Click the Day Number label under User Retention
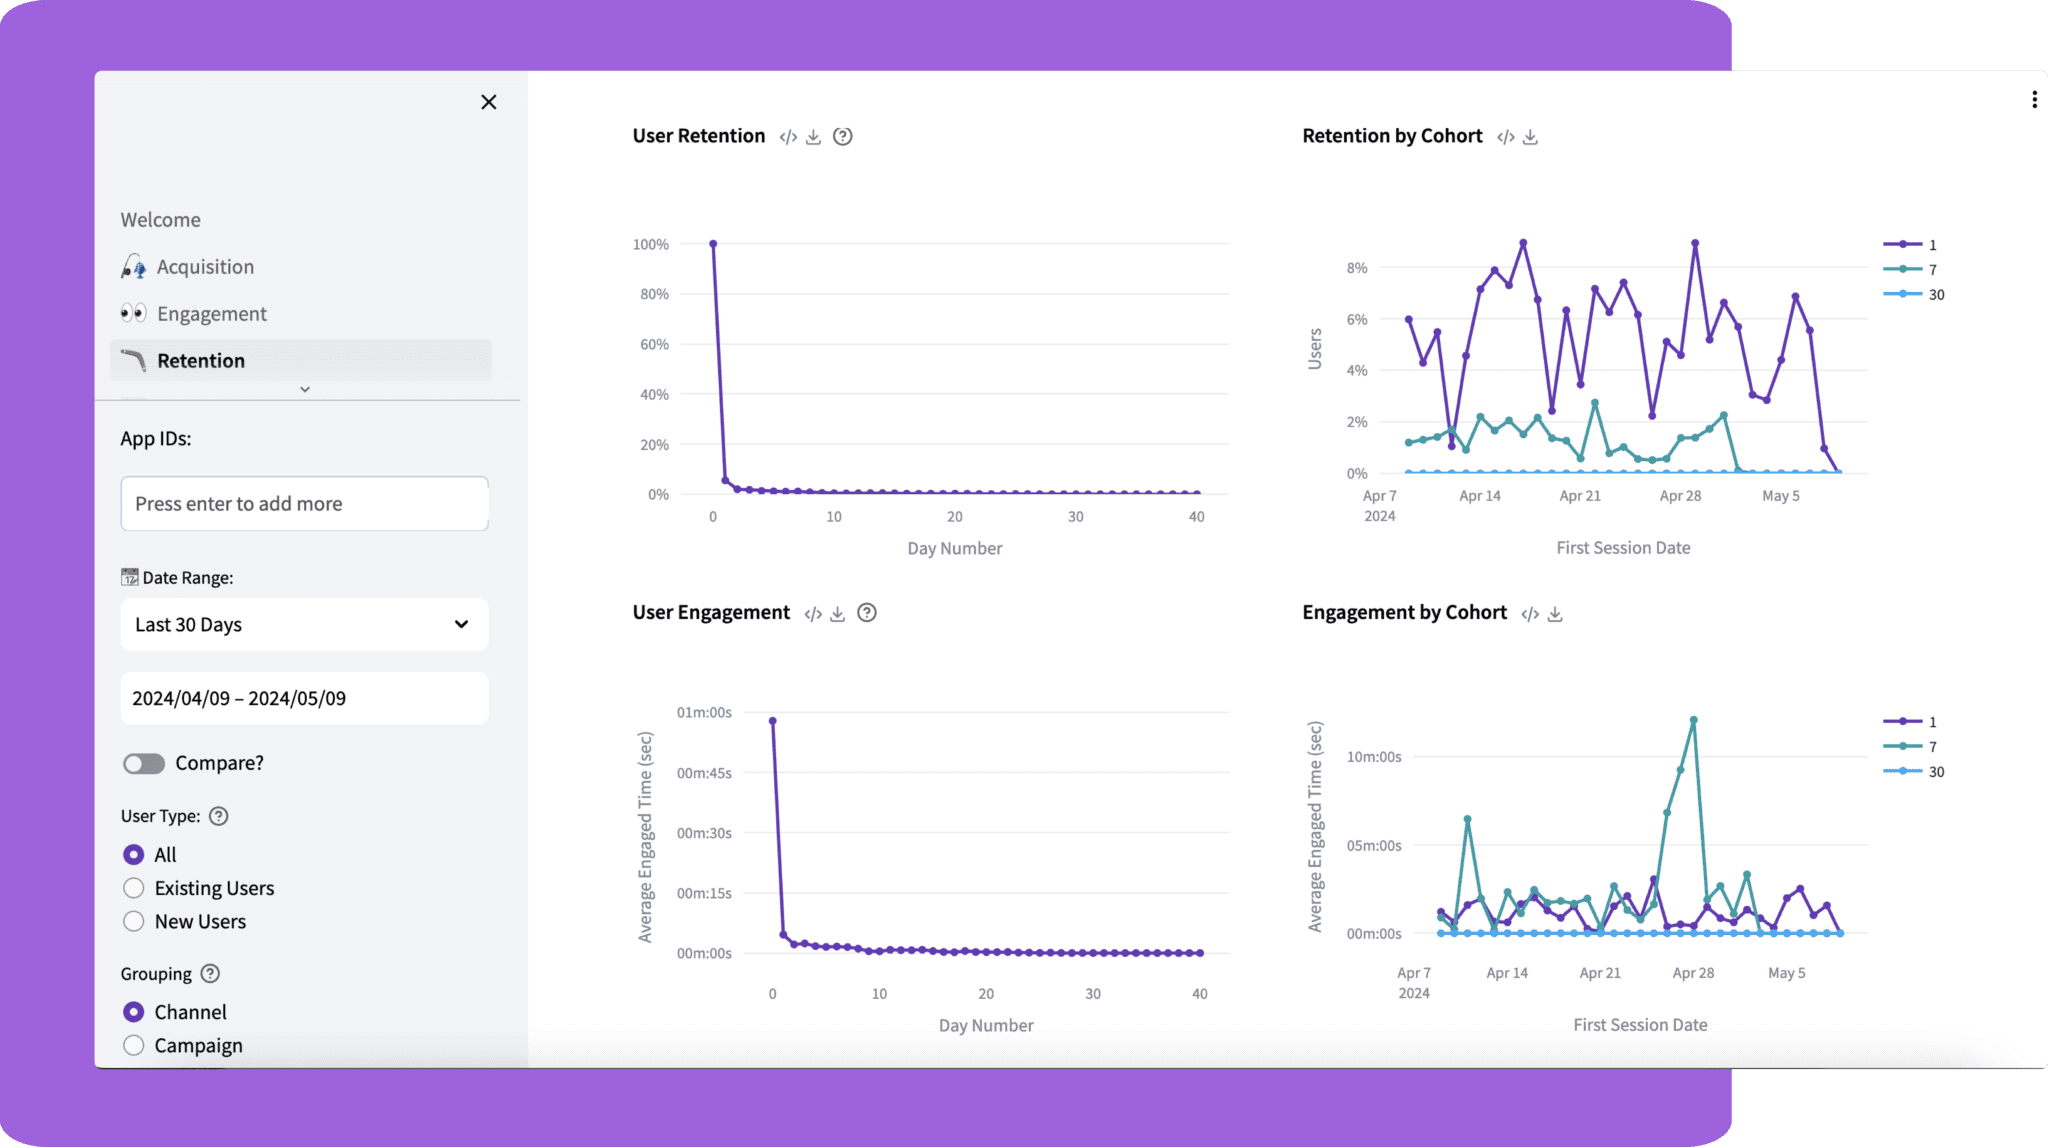2048x1147 pixels. [x=955, y=549]
